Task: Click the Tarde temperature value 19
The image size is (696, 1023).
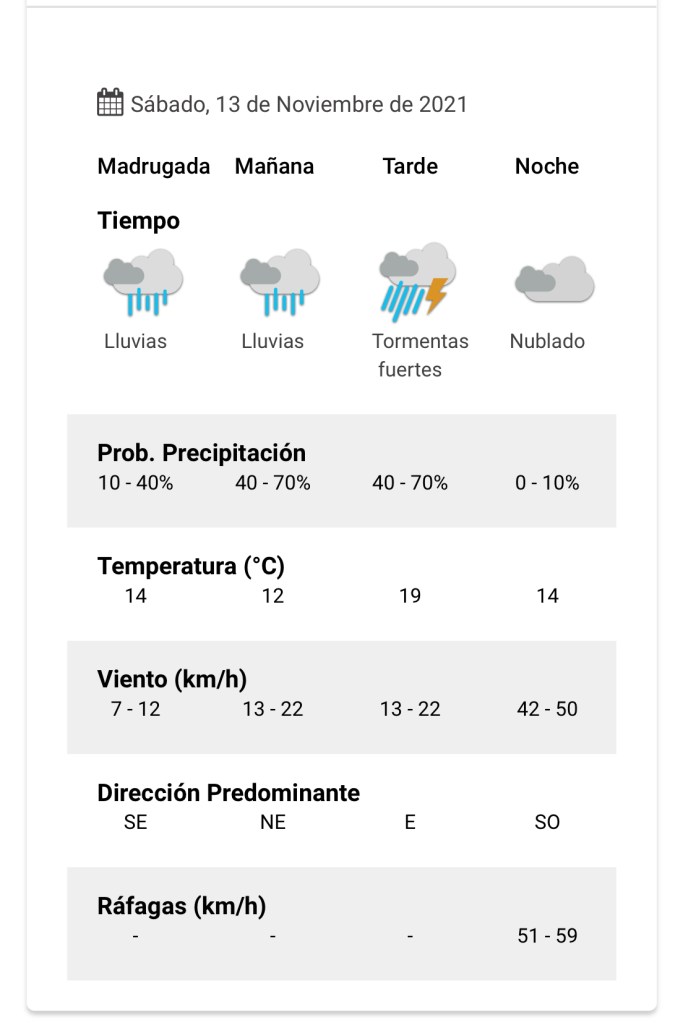Action: [410, 596]
